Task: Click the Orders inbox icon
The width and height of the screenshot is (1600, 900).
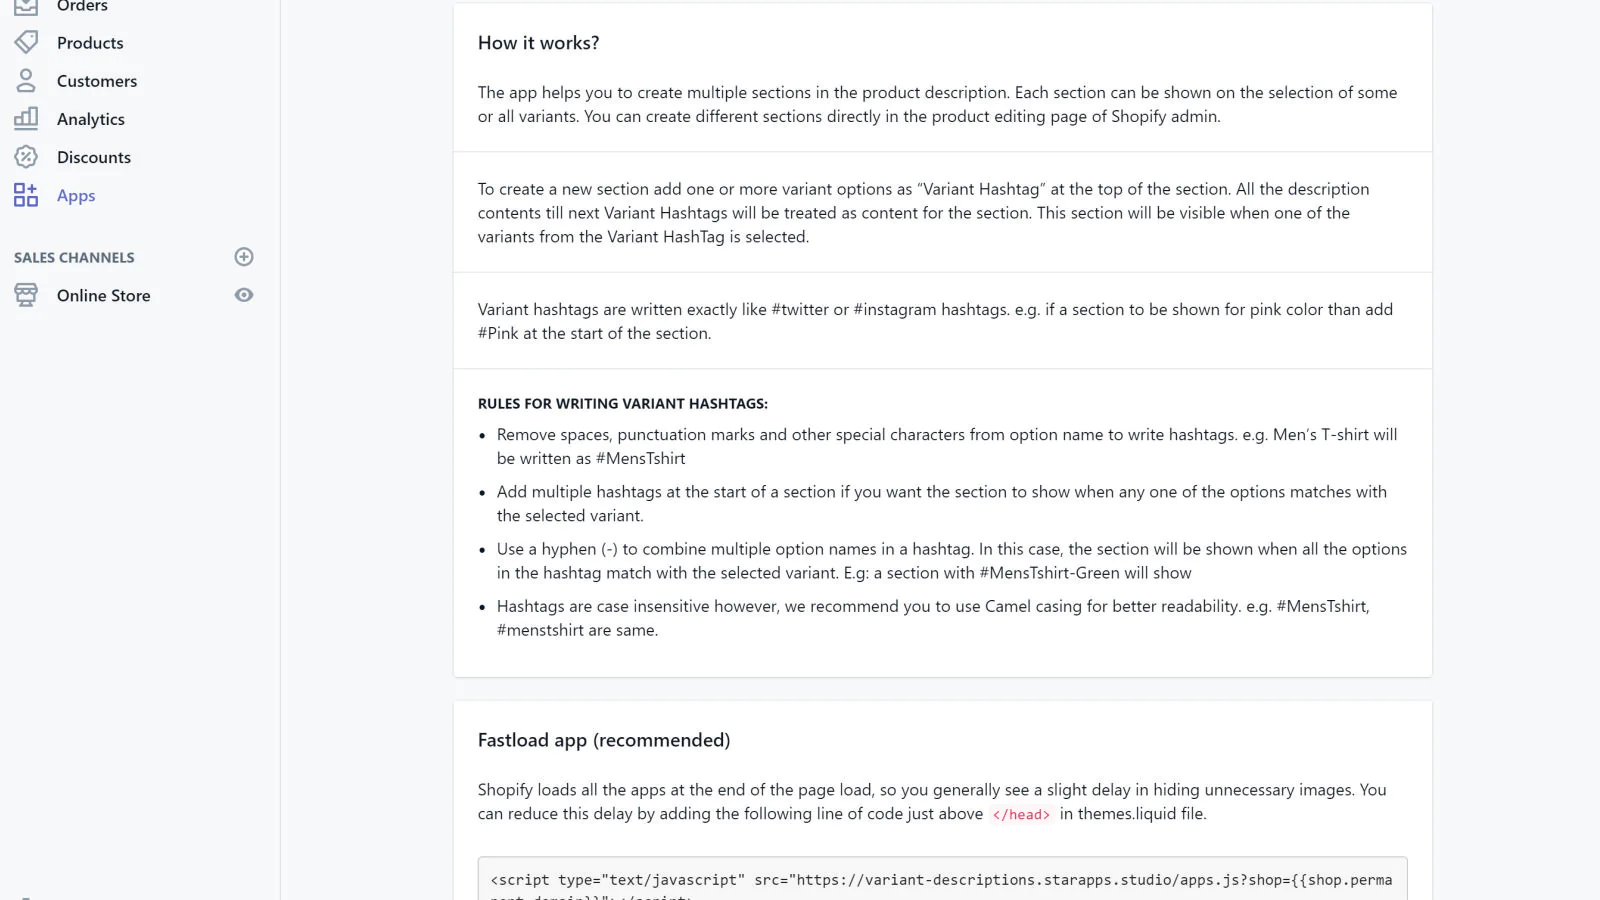Action: tap(26, 6)
